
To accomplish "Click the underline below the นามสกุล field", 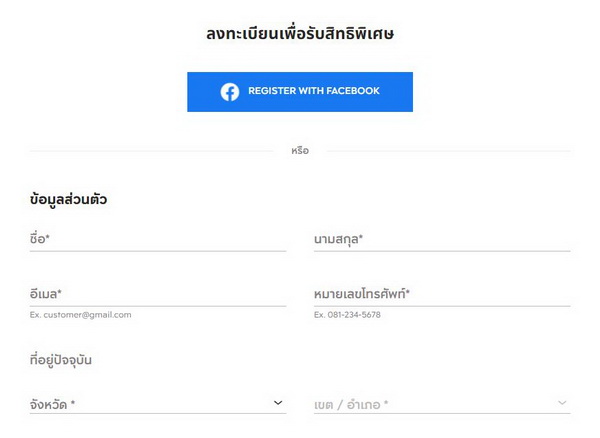I will click(442, 251).
